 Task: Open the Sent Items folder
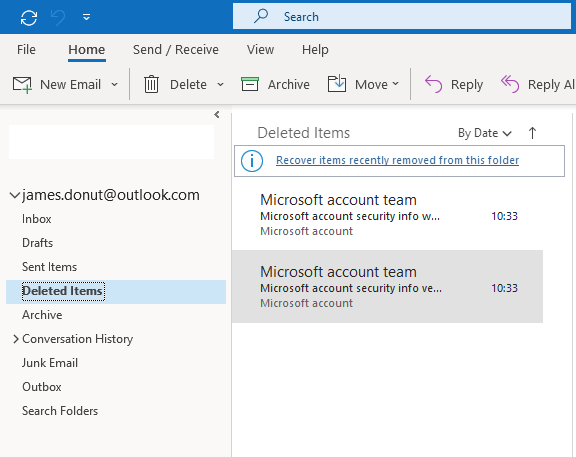tap(50, 267)
